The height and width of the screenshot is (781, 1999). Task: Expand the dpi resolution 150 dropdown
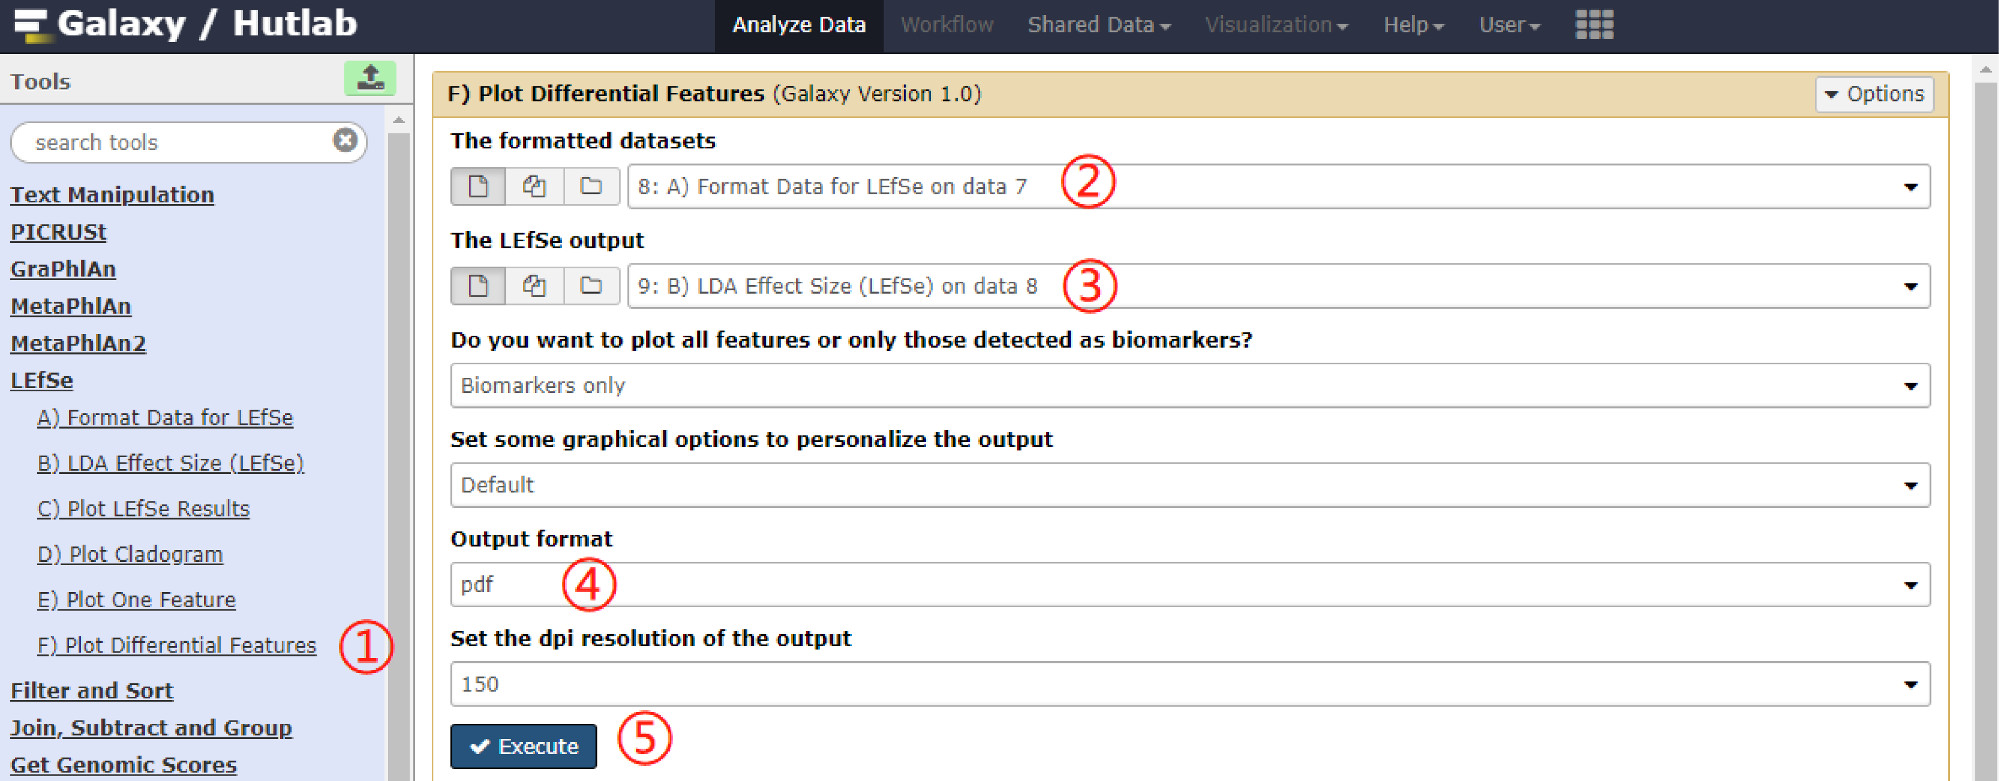click(x=1190, y=684)
